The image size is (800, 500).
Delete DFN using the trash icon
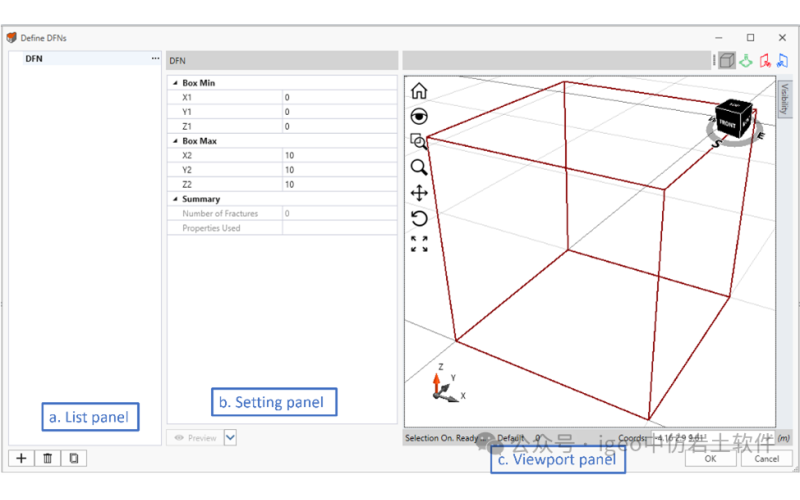[47, 458]
